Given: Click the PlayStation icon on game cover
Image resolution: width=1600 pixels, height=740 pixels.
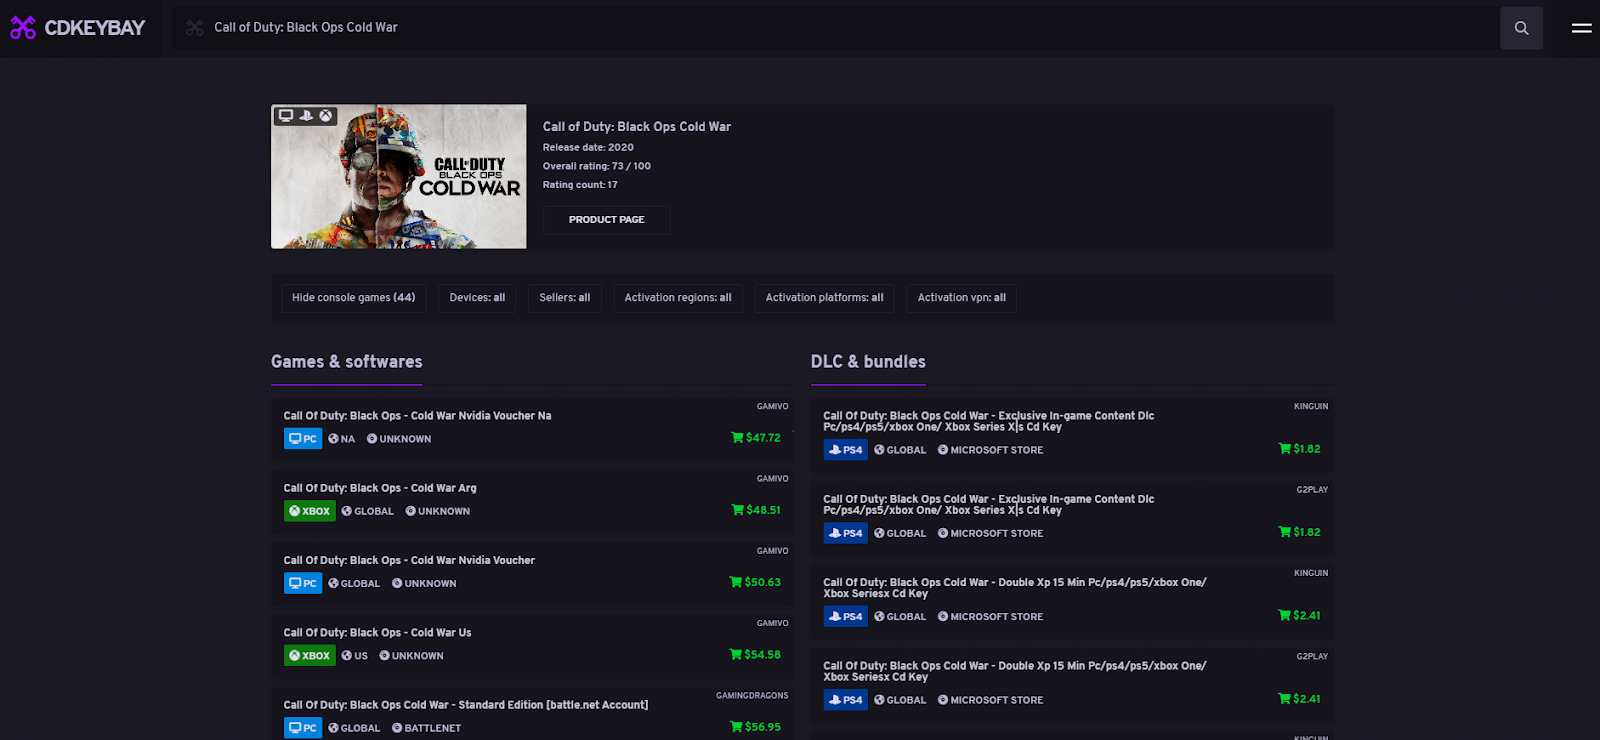Looking at the screenshot, I should coord(306,116).
